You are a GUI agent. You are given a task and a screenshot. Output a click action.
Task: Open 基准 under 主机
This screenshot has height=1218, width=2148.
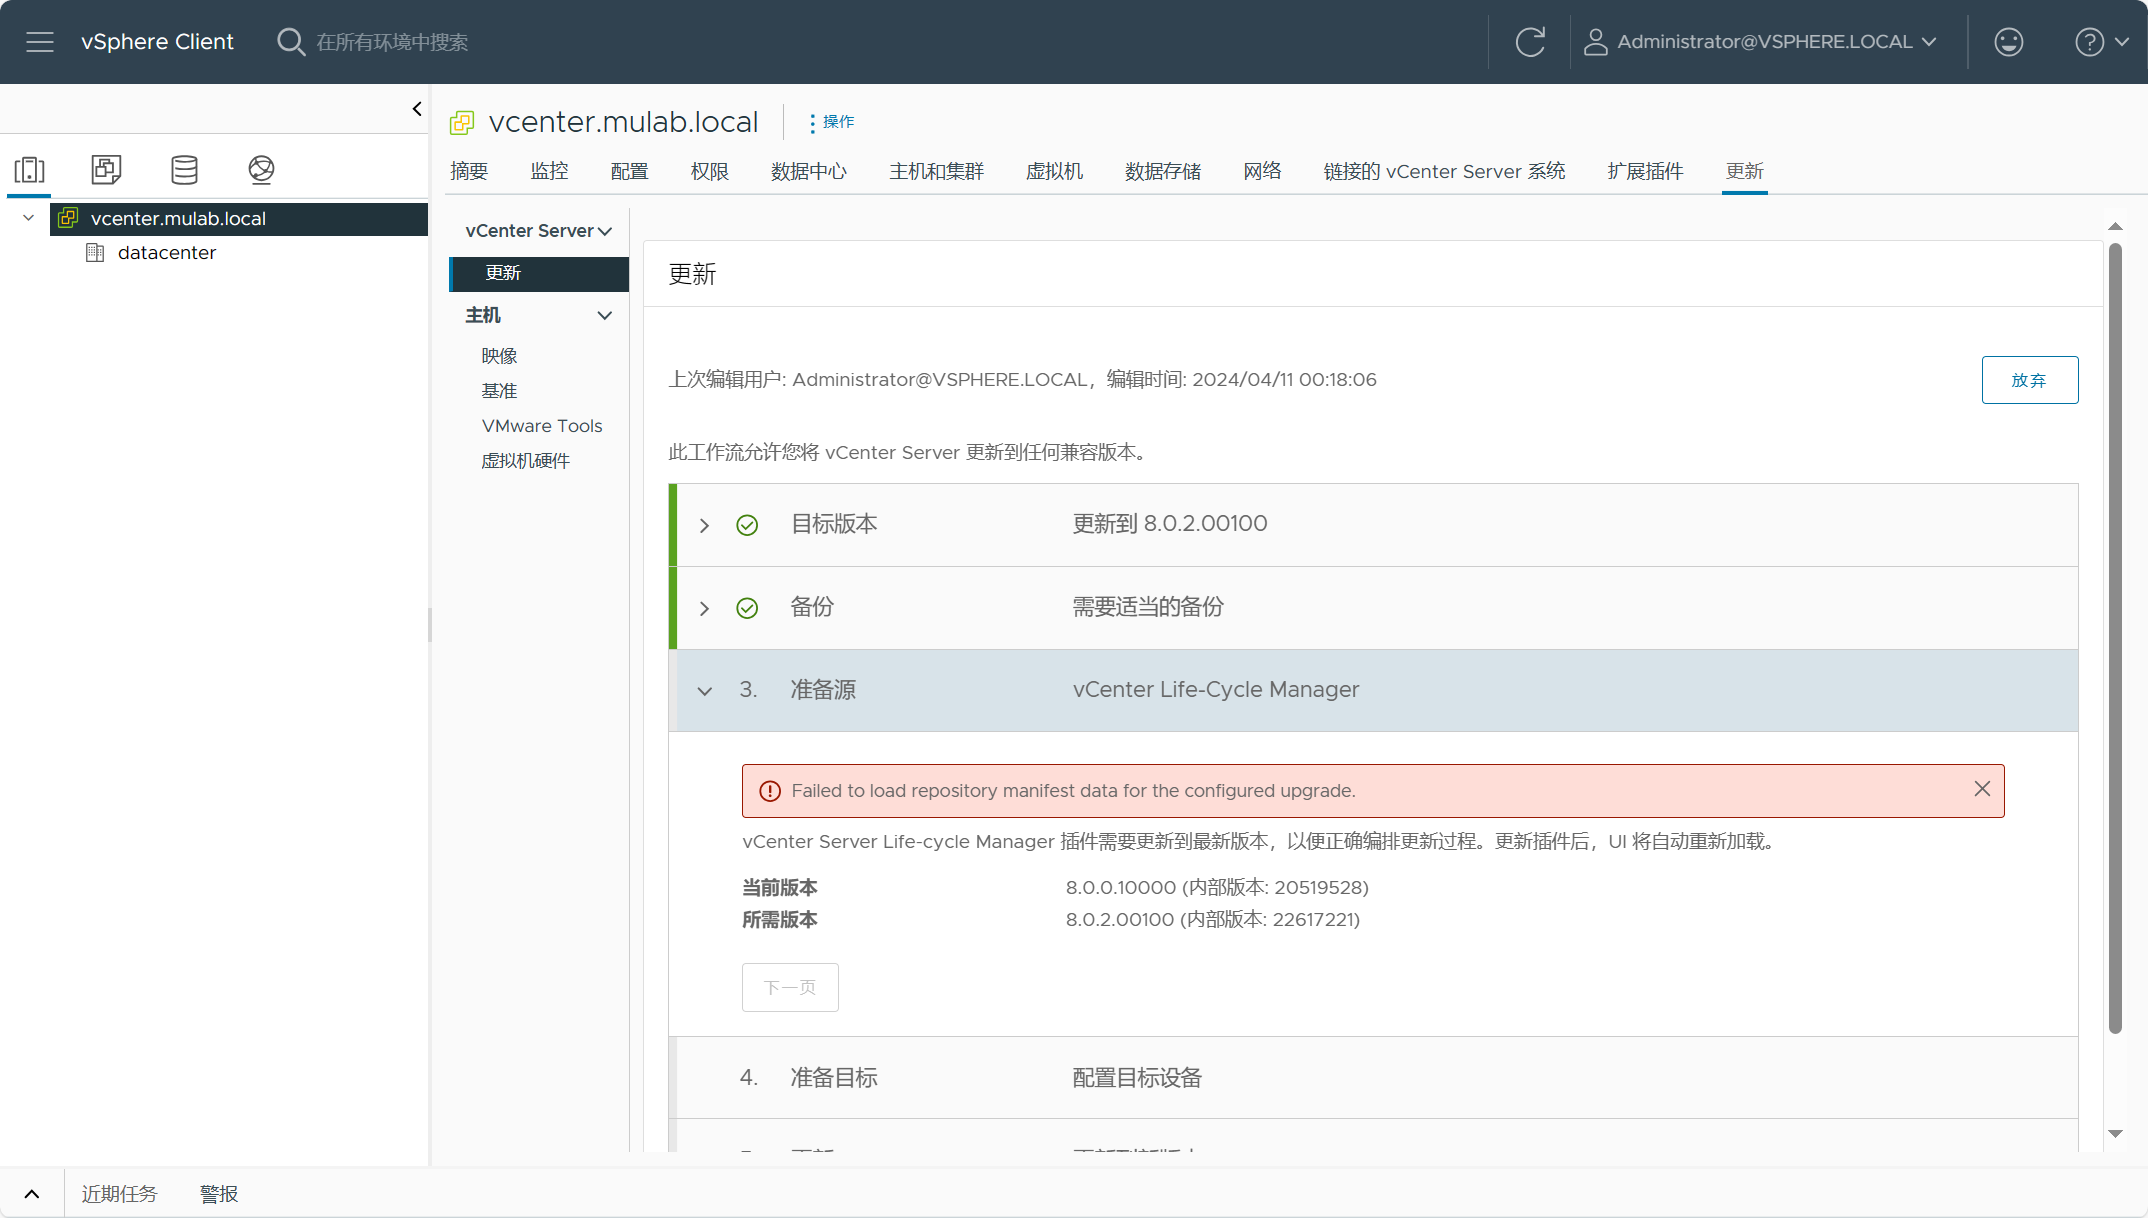pyautogui.click(x=499, y=391)
